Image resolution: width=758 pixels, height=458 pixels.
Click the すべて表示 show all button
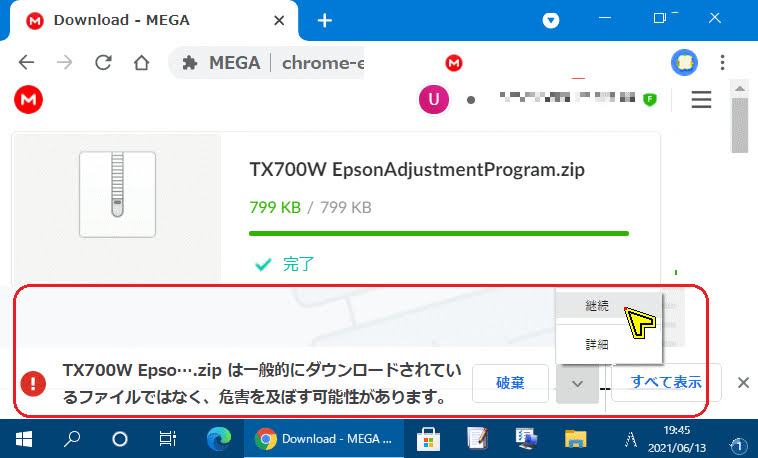tap(666, 382)
